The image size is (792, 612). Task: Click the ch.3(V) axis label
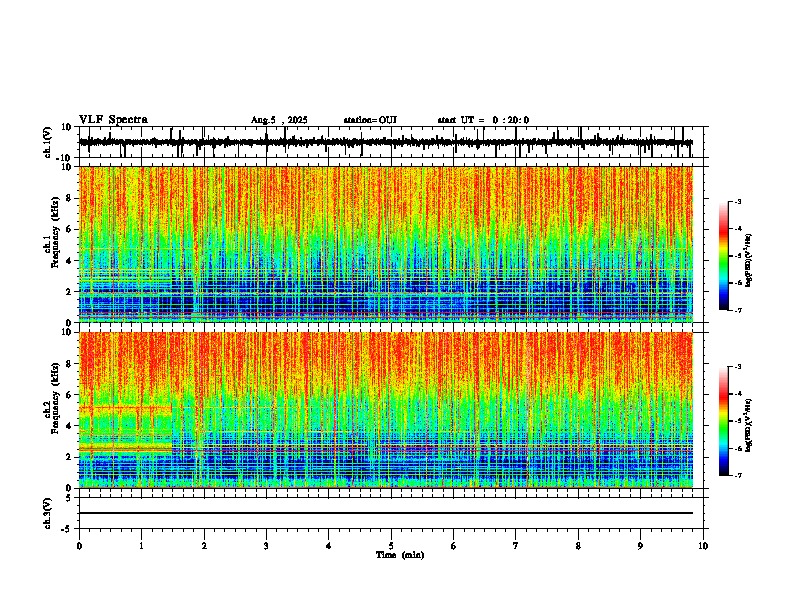point(48,513)
